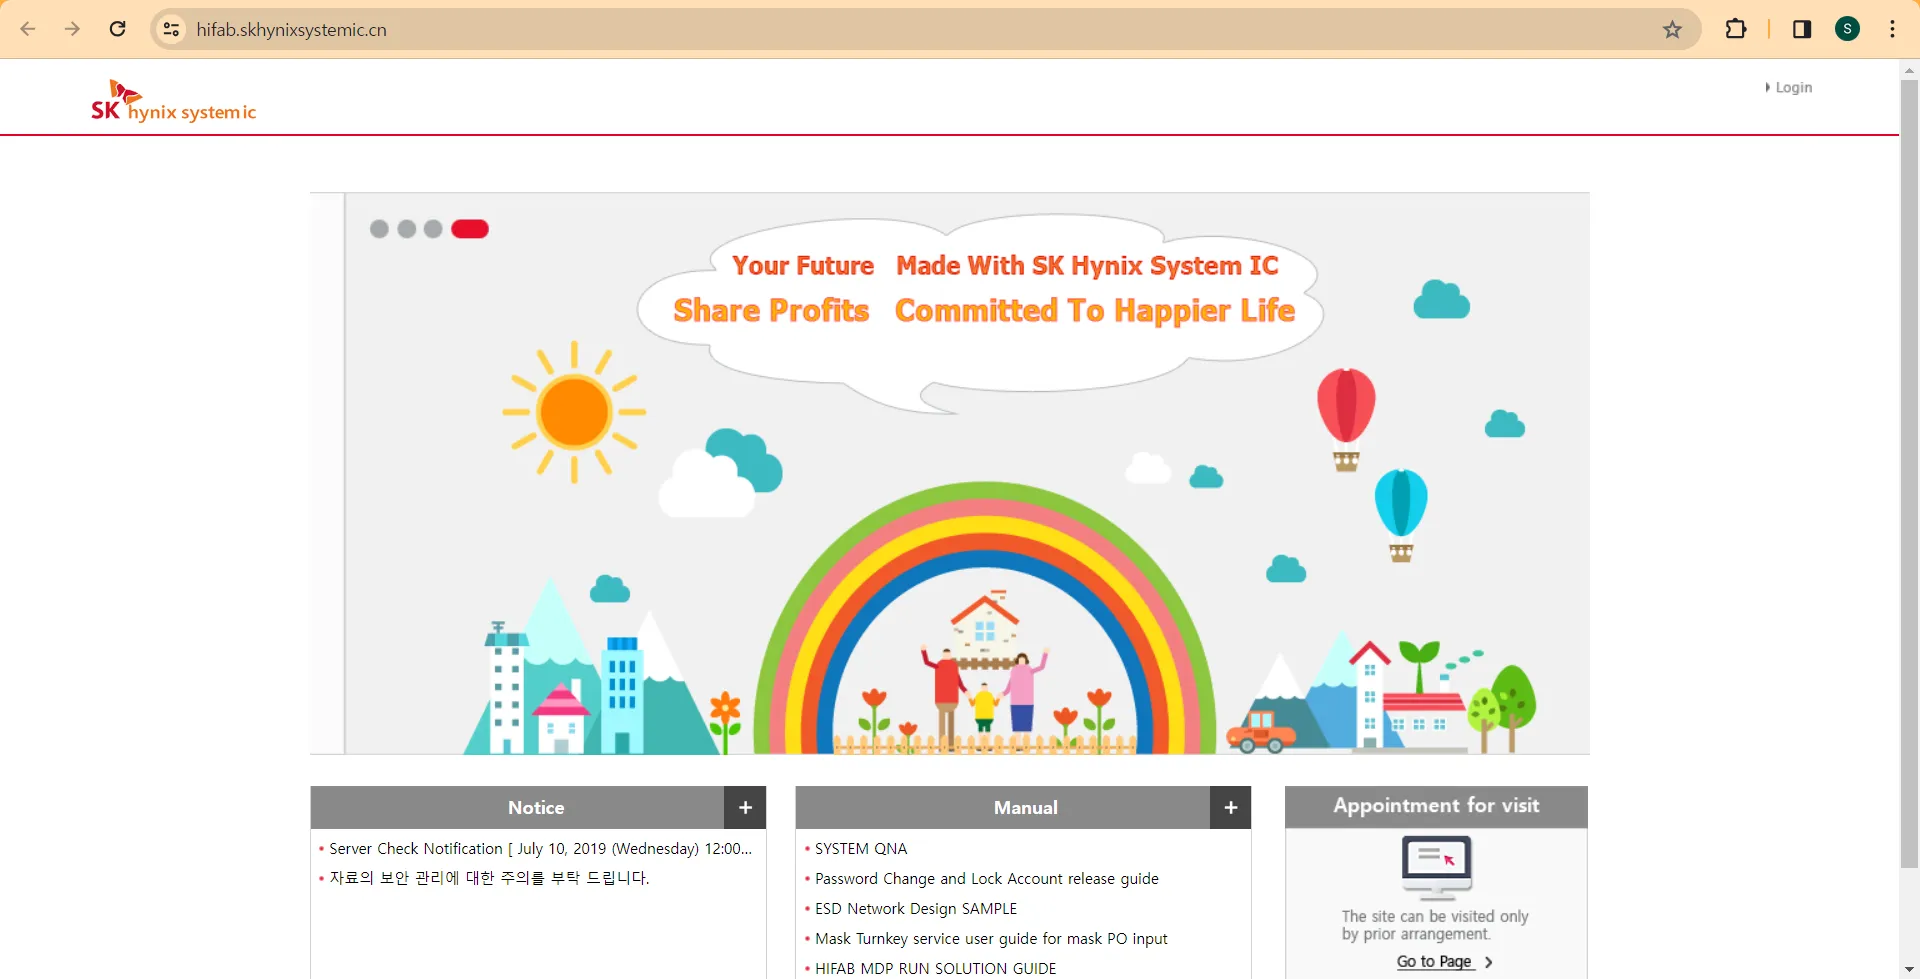This screenshot has width=1920, height=979.
Task: Open Chrome's three-dot menu
Action: click(1892, 29)
